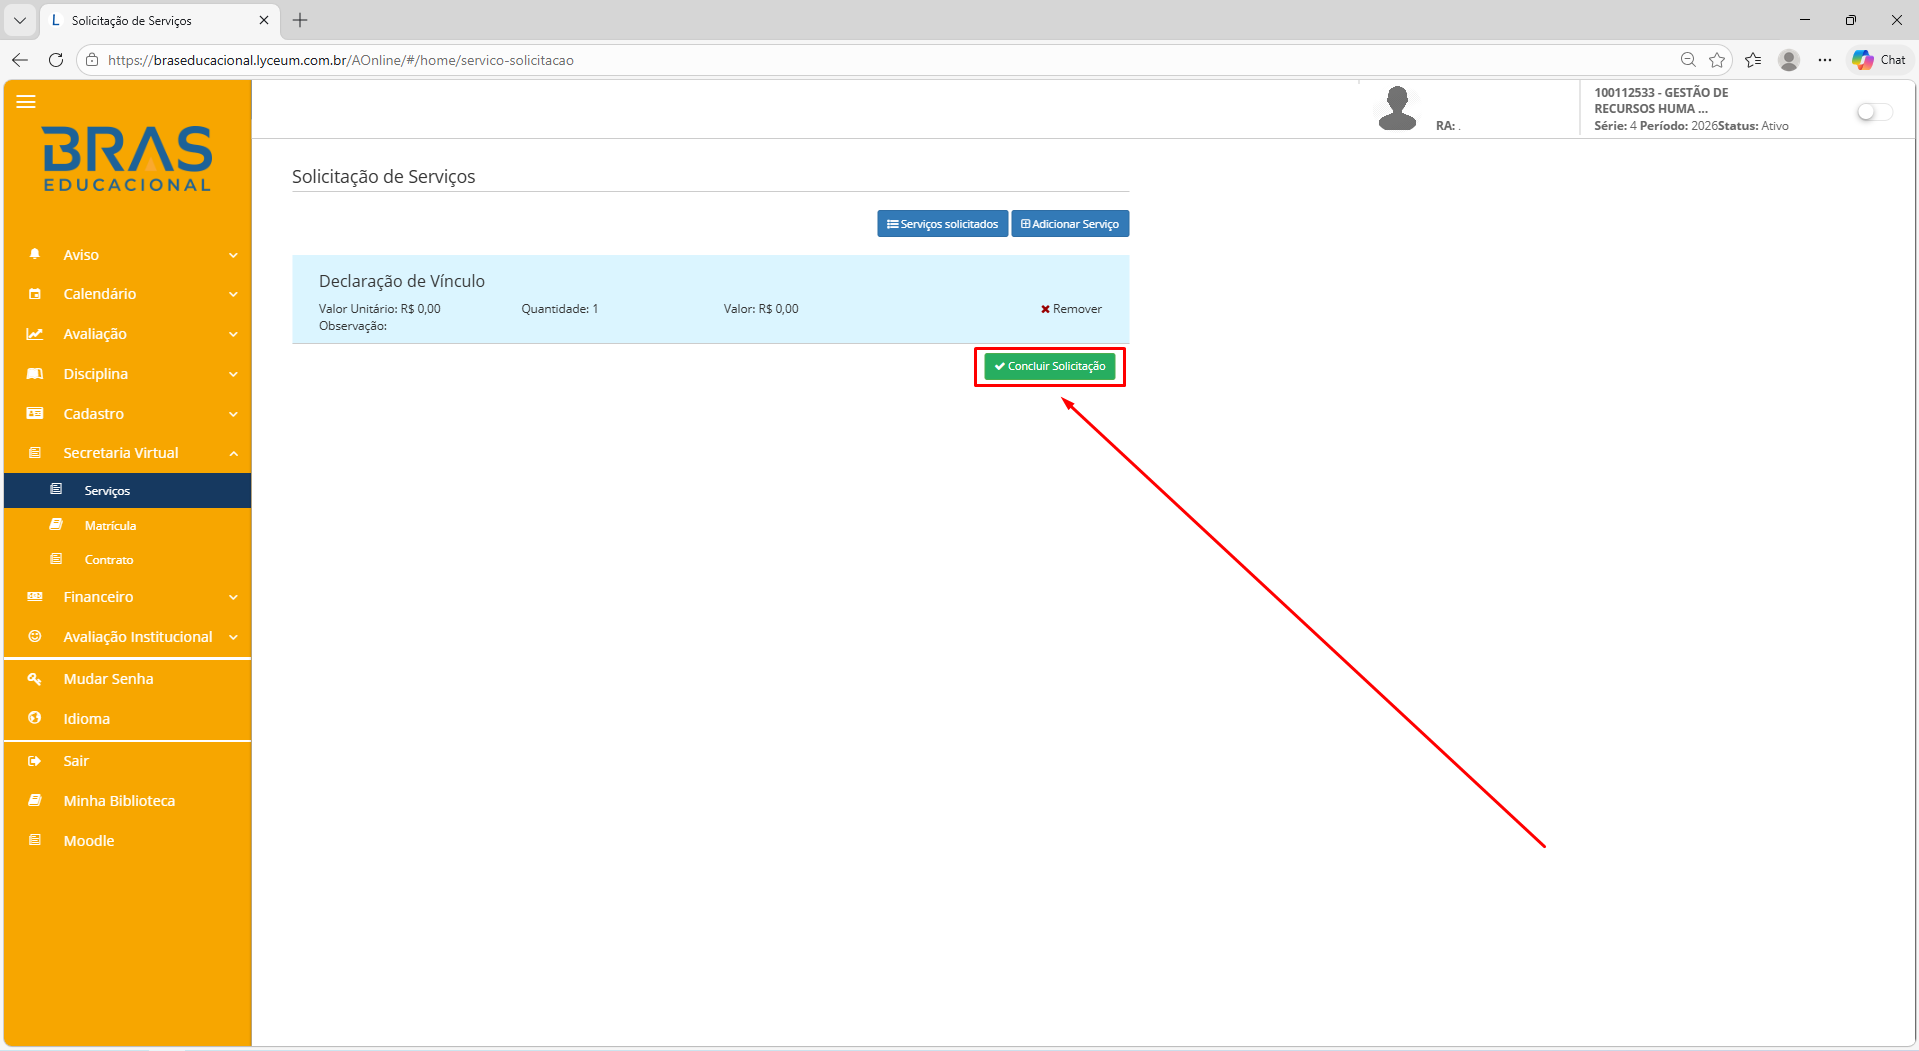Collapse the Secretaria Virtual section
This screenshot has width=1919, height=1051.
tap(233, 454)
